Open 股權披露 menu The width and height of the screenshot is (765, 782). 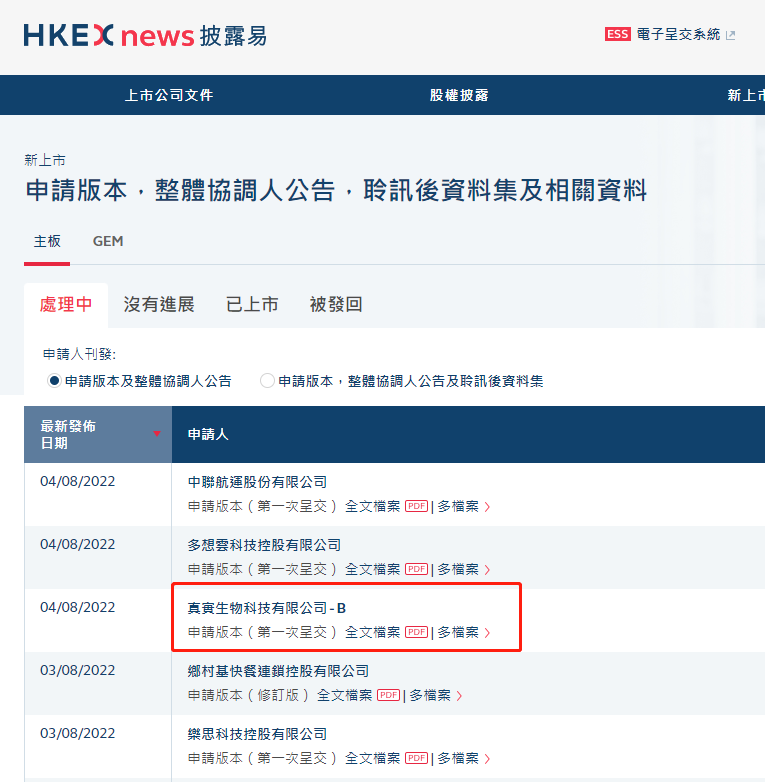click(459, 95)
